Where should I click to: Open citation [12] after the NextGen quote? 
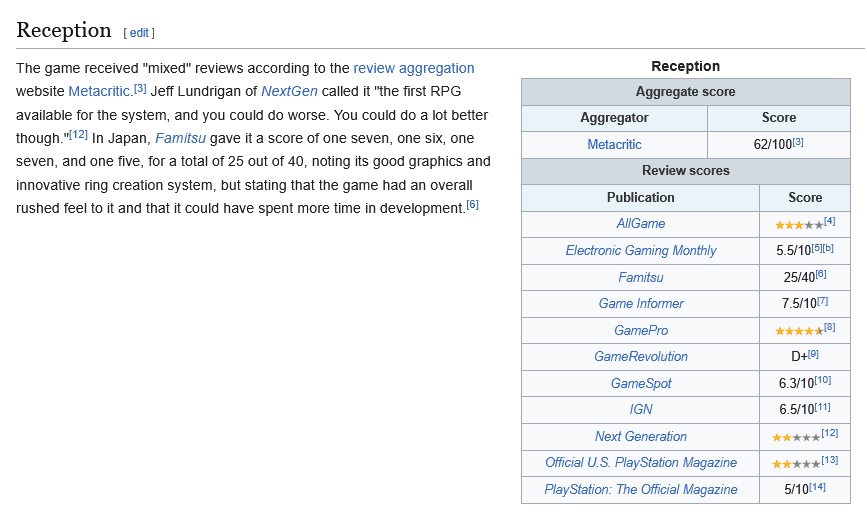pyautogui.click(x=79, y=134)
